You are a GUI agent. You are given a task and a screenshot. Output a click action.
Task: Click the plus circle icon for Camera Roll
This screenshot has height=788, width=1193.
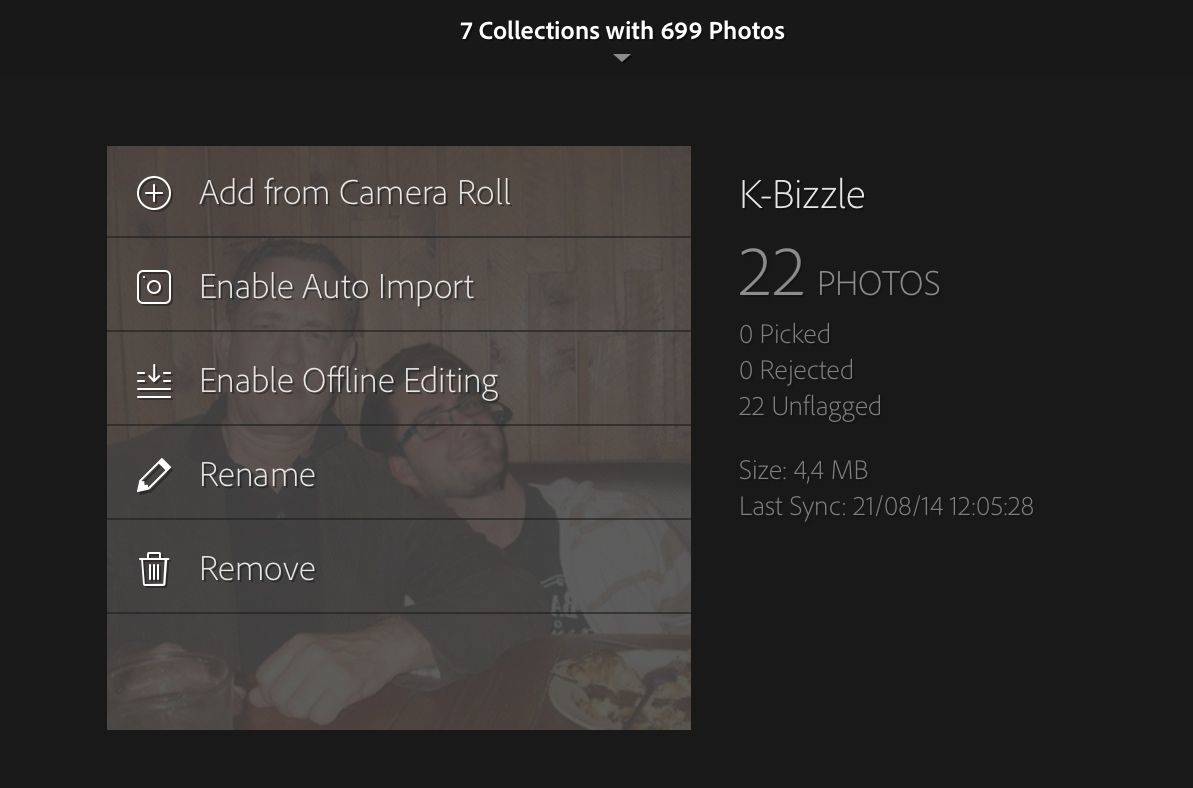[x=154, y=193]
